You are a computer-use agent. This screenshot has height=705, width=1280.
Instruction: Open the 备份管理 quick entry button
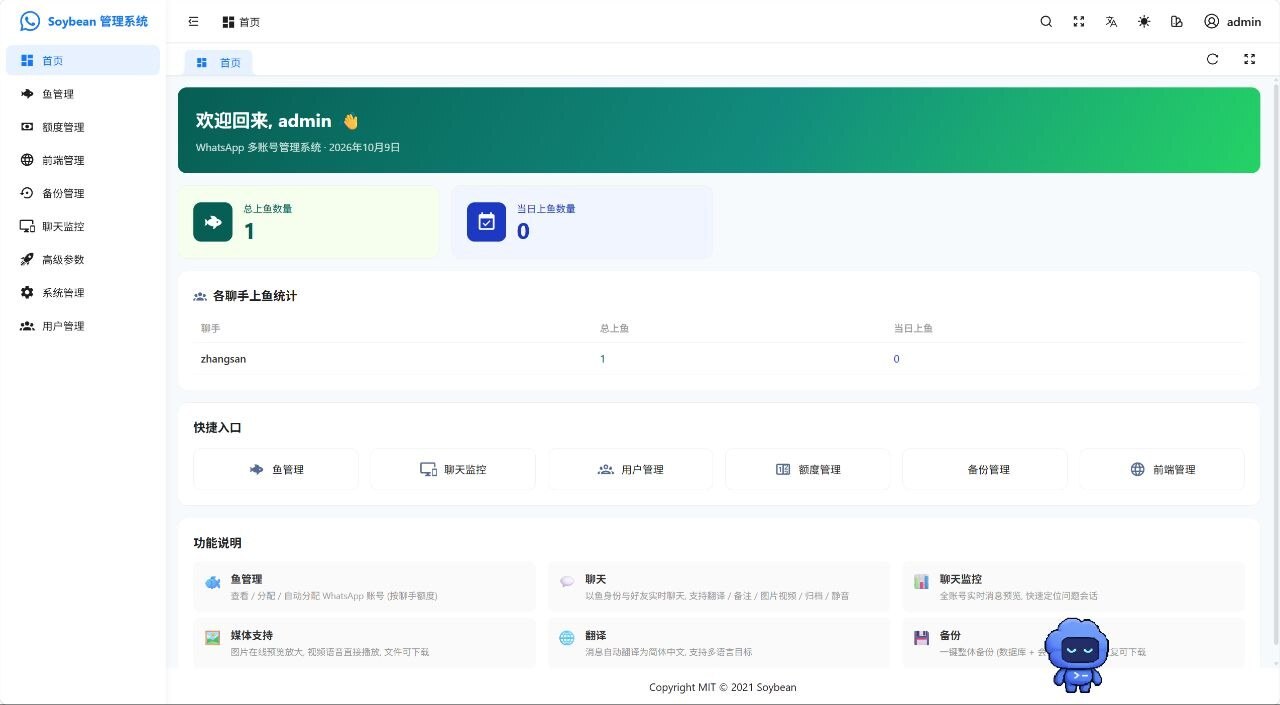click(985, 469)
